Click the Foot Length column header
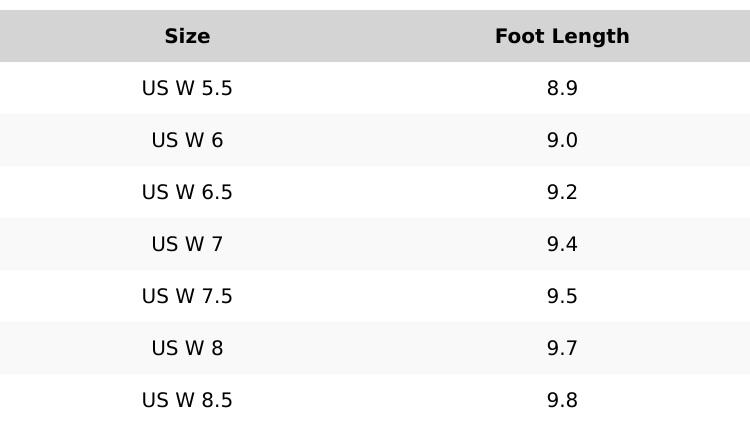This screenshot has height=426, width=750. (x=562, y=37)
